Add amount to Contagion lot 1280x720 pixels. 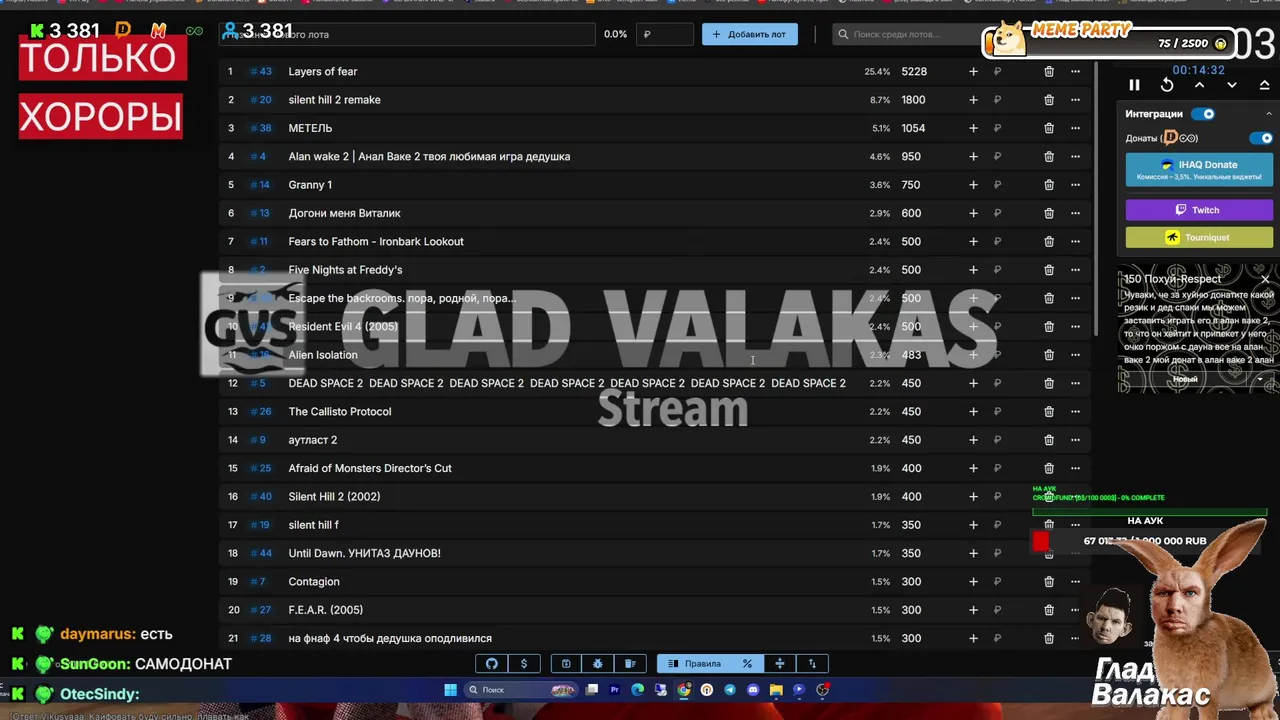click(973, 582)
